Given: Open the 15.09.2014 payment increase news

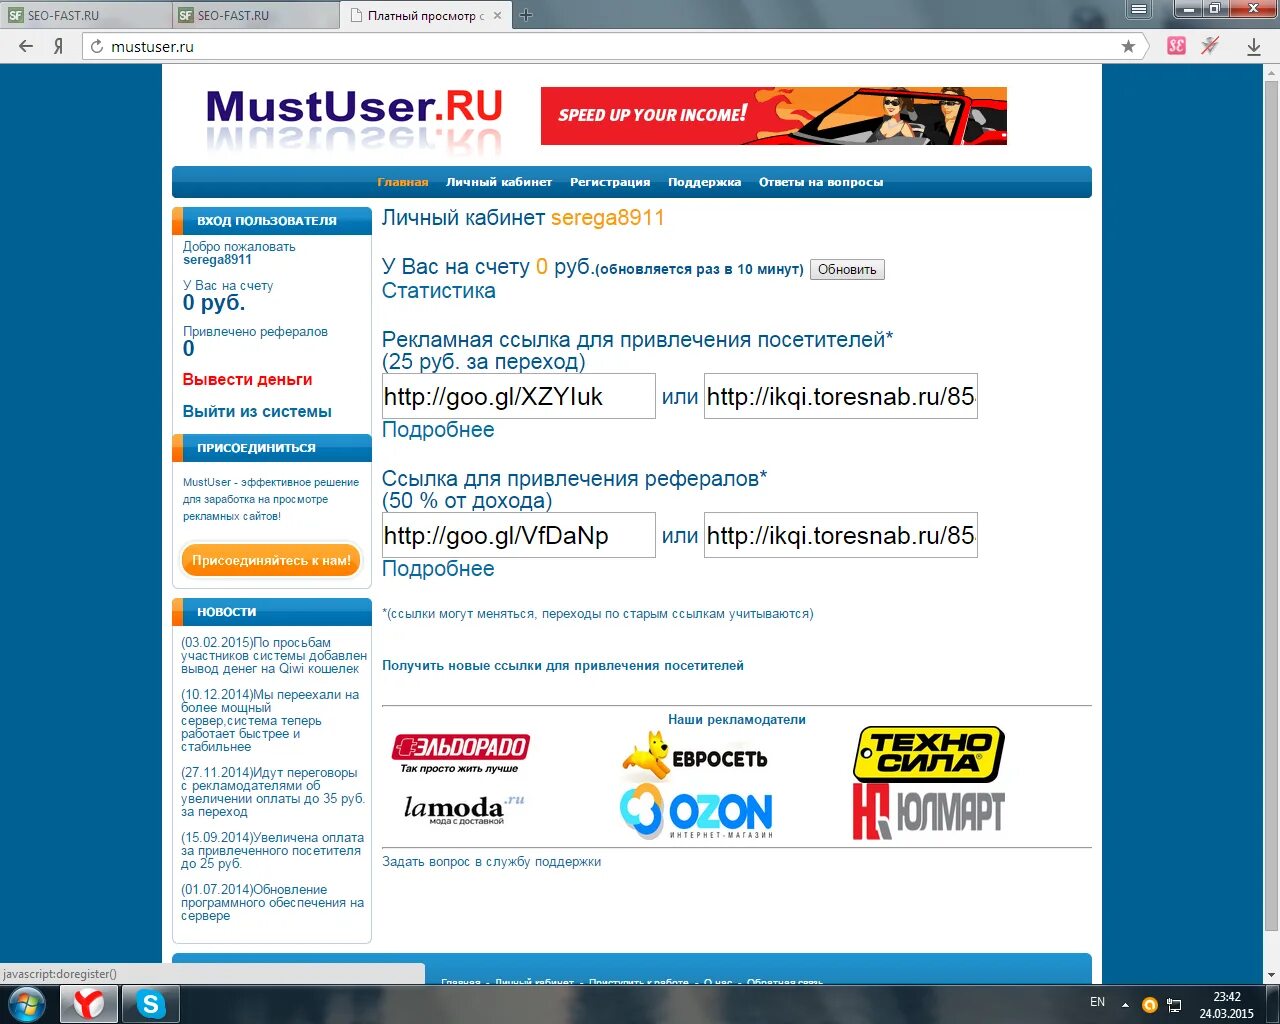Looking at the screenshot, I should 272,851.
